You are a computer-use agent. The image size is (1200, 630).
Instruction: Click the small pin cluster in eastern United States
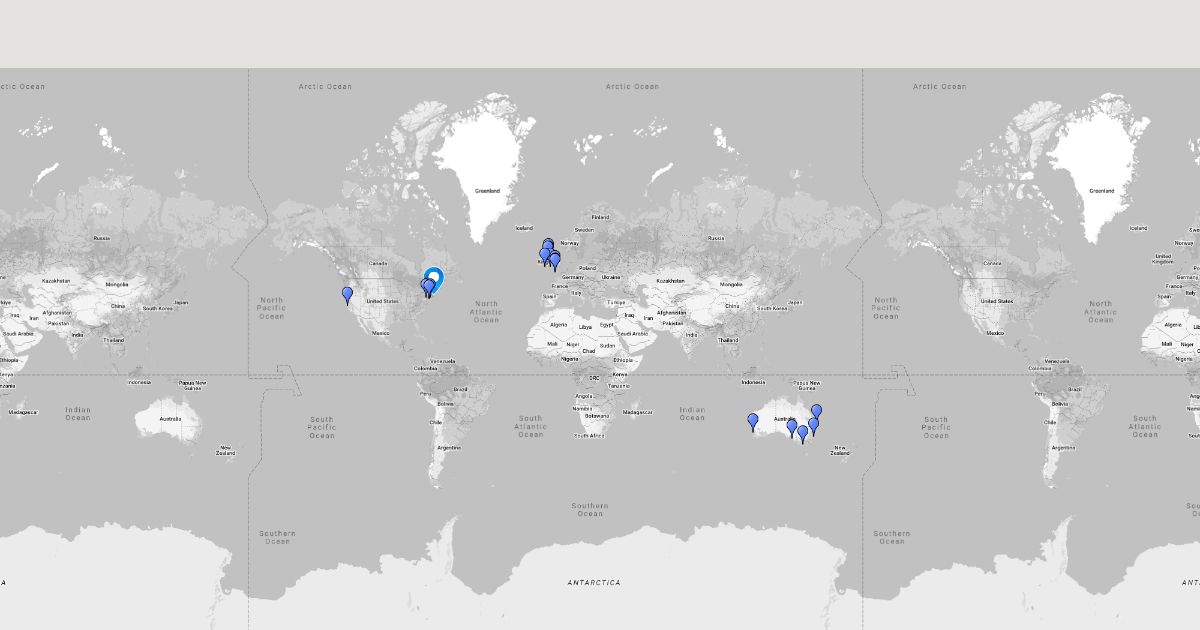tap(427, 288)
